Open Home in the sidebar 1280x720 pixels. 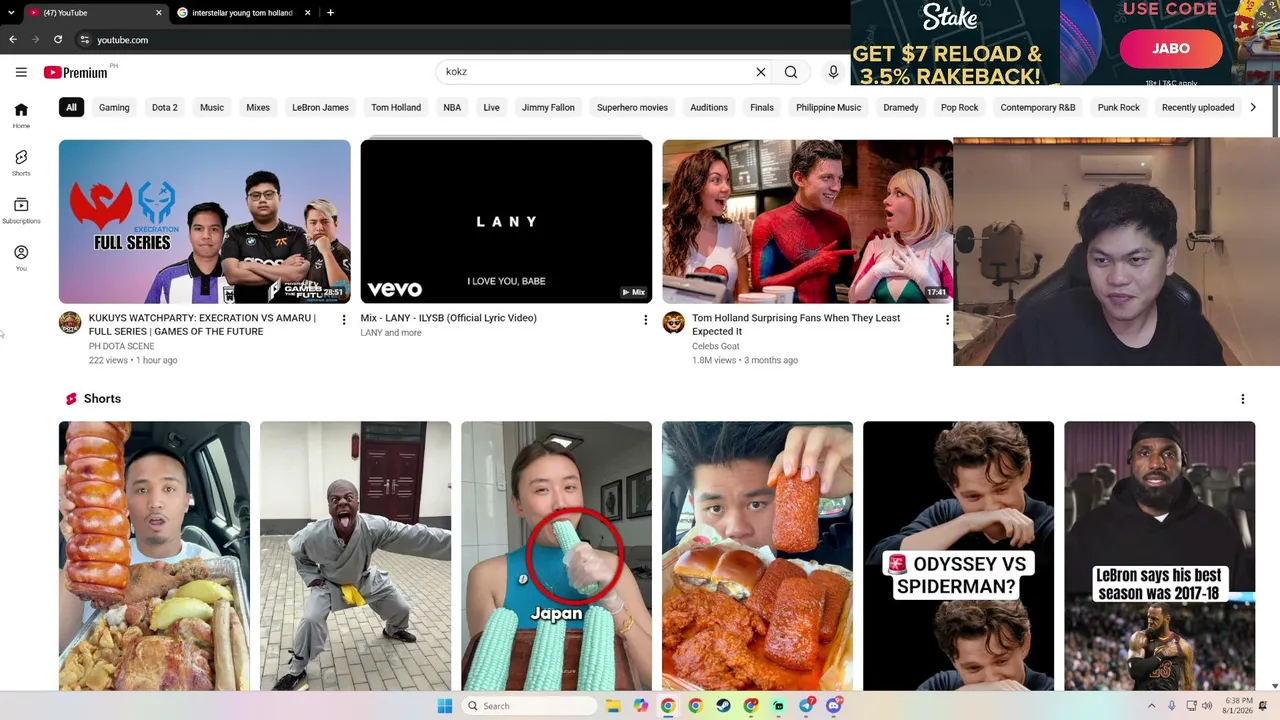(21, 115)
